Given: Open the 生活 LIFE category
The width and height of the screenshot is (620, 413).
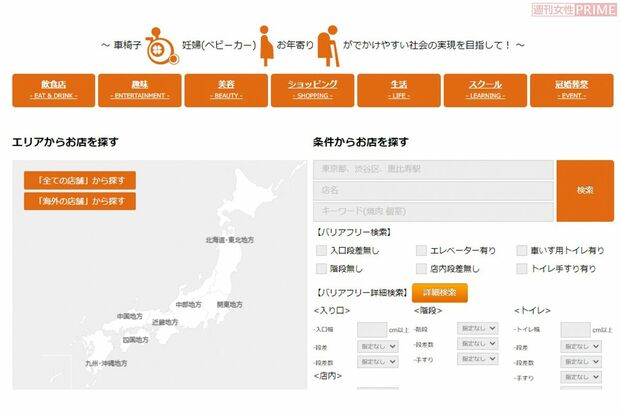Looking at the screenshot, I should tap(399, 90).
